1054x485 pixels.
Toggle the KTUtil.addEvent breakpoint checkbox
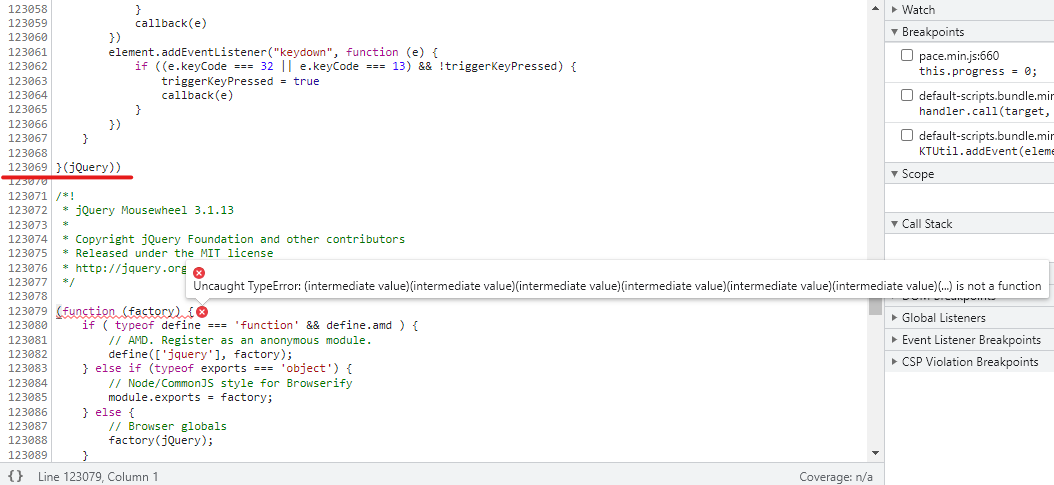pos(907,134)
